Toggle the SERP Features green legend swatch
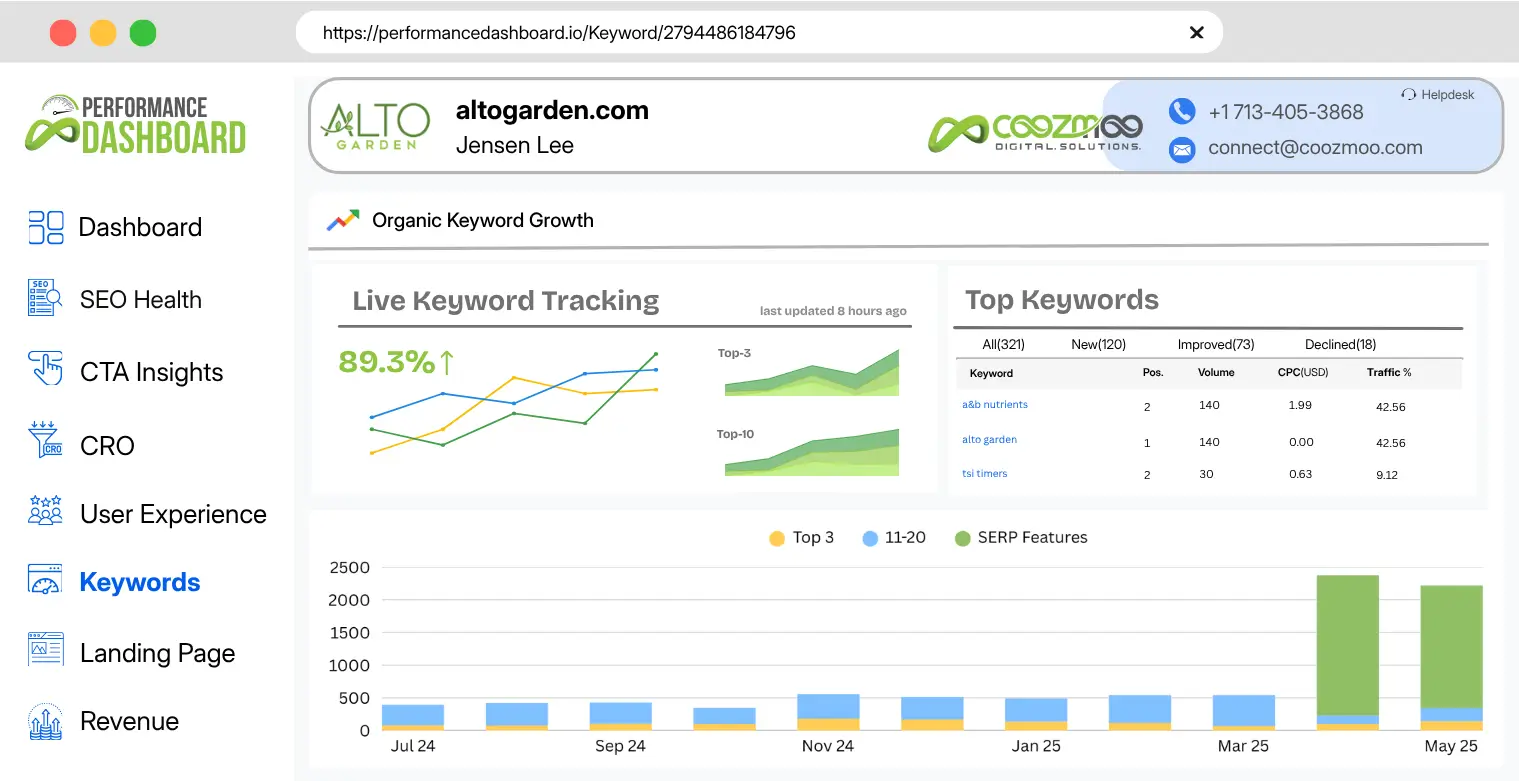The image size is (1519, 781). tap(962, 538)
